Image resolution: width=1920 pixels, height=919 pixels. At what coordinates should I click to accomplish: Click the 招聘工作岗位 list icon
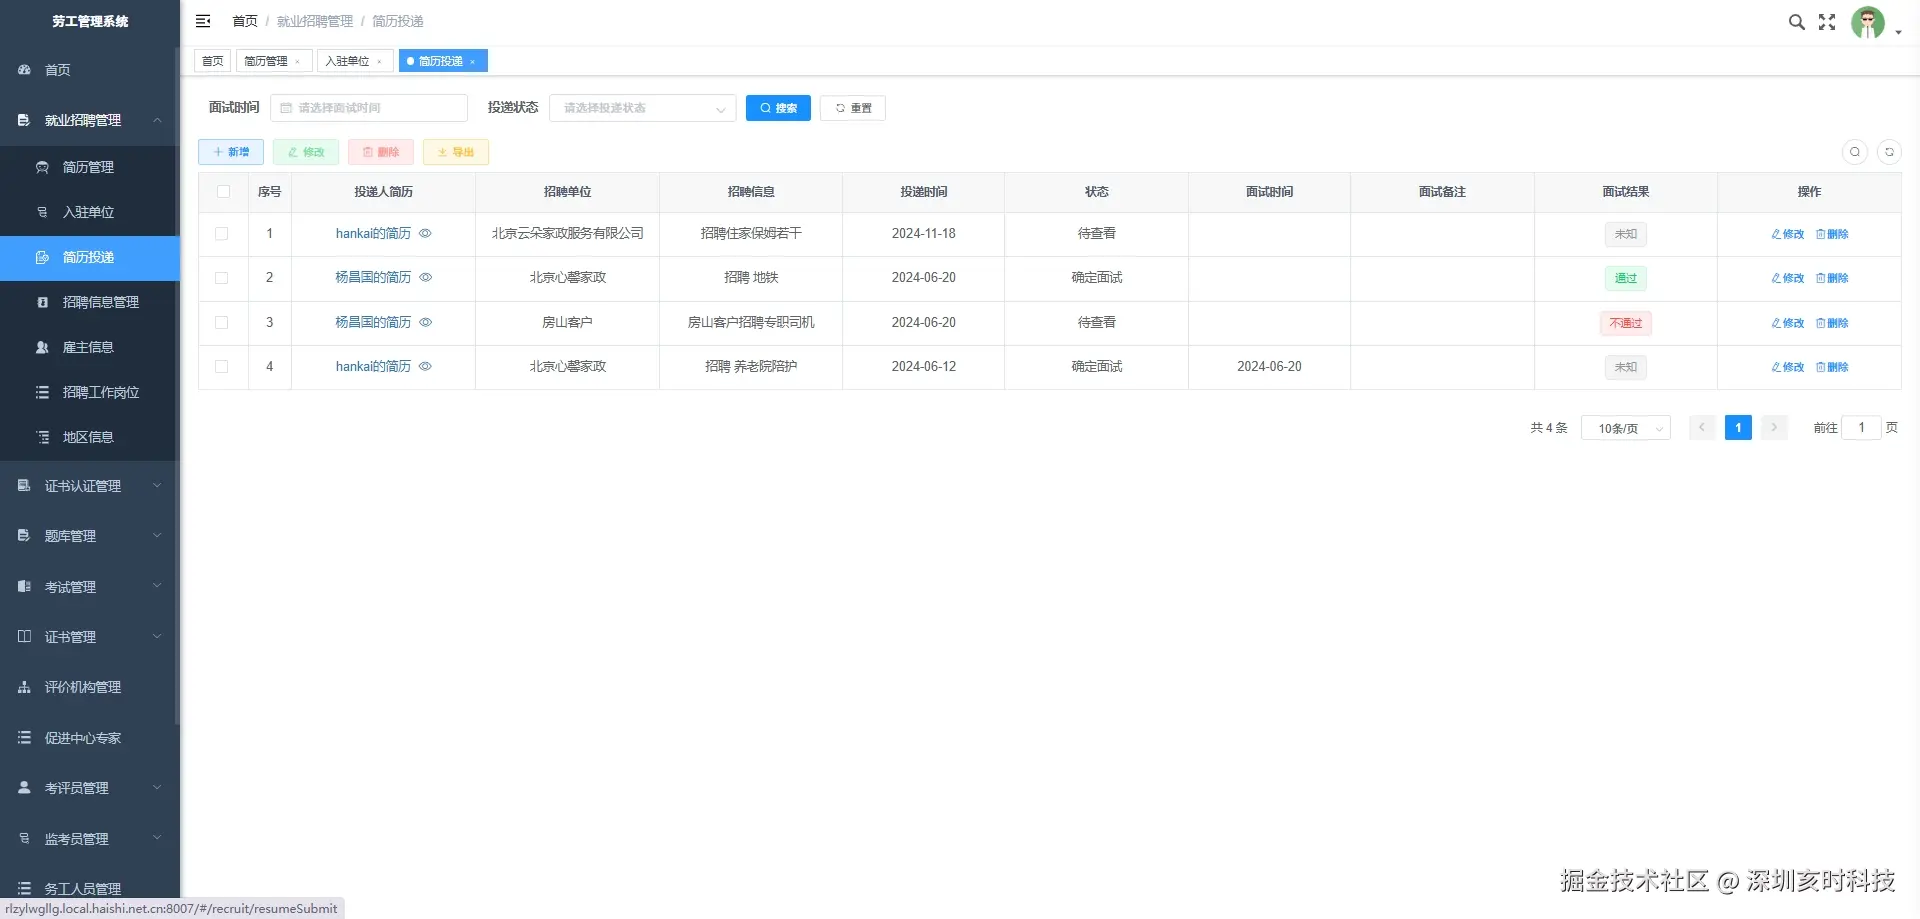point(42,392)
